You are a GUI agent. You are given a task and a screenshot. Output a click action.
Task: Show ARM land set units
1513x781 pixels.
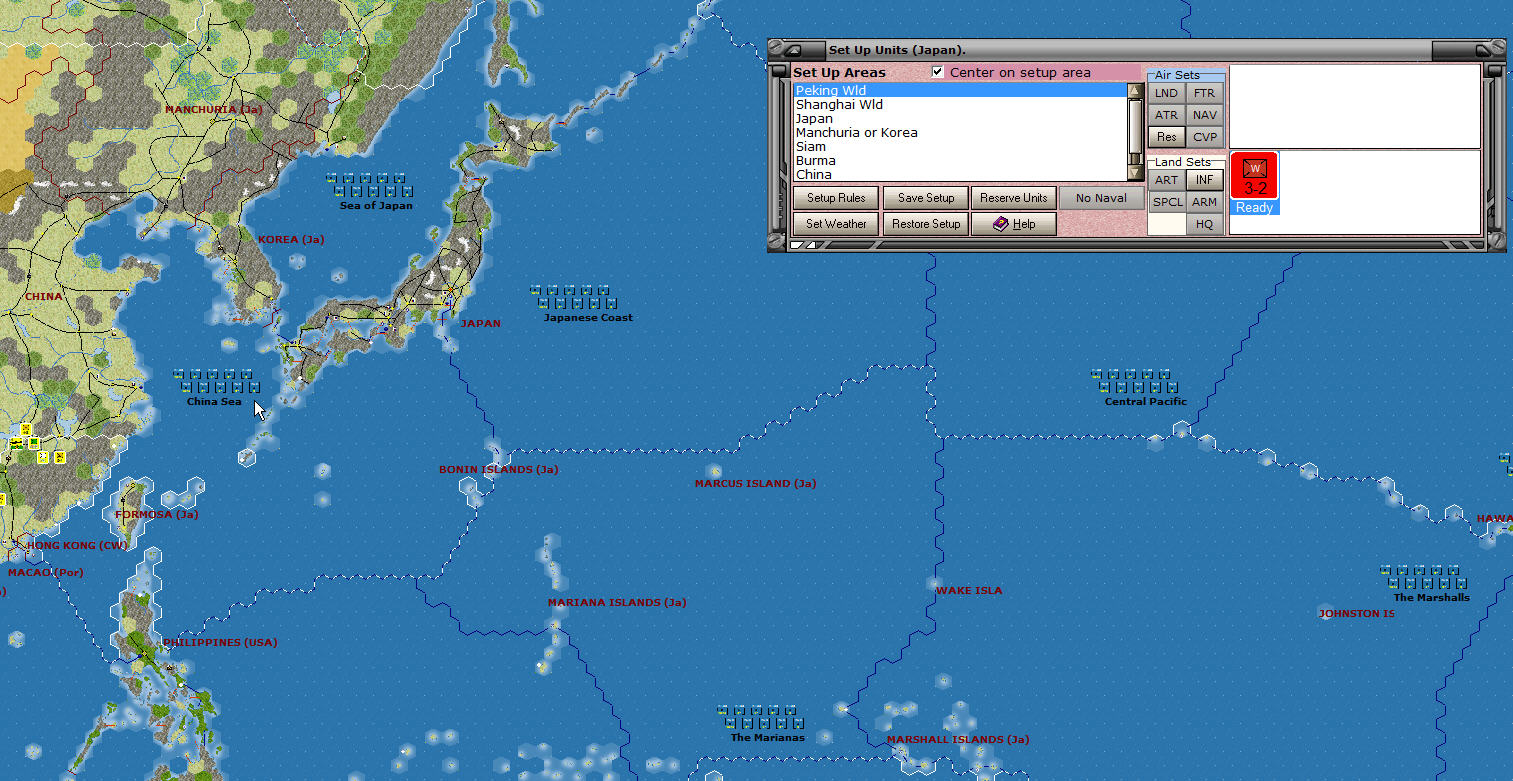coord(1205,202)
